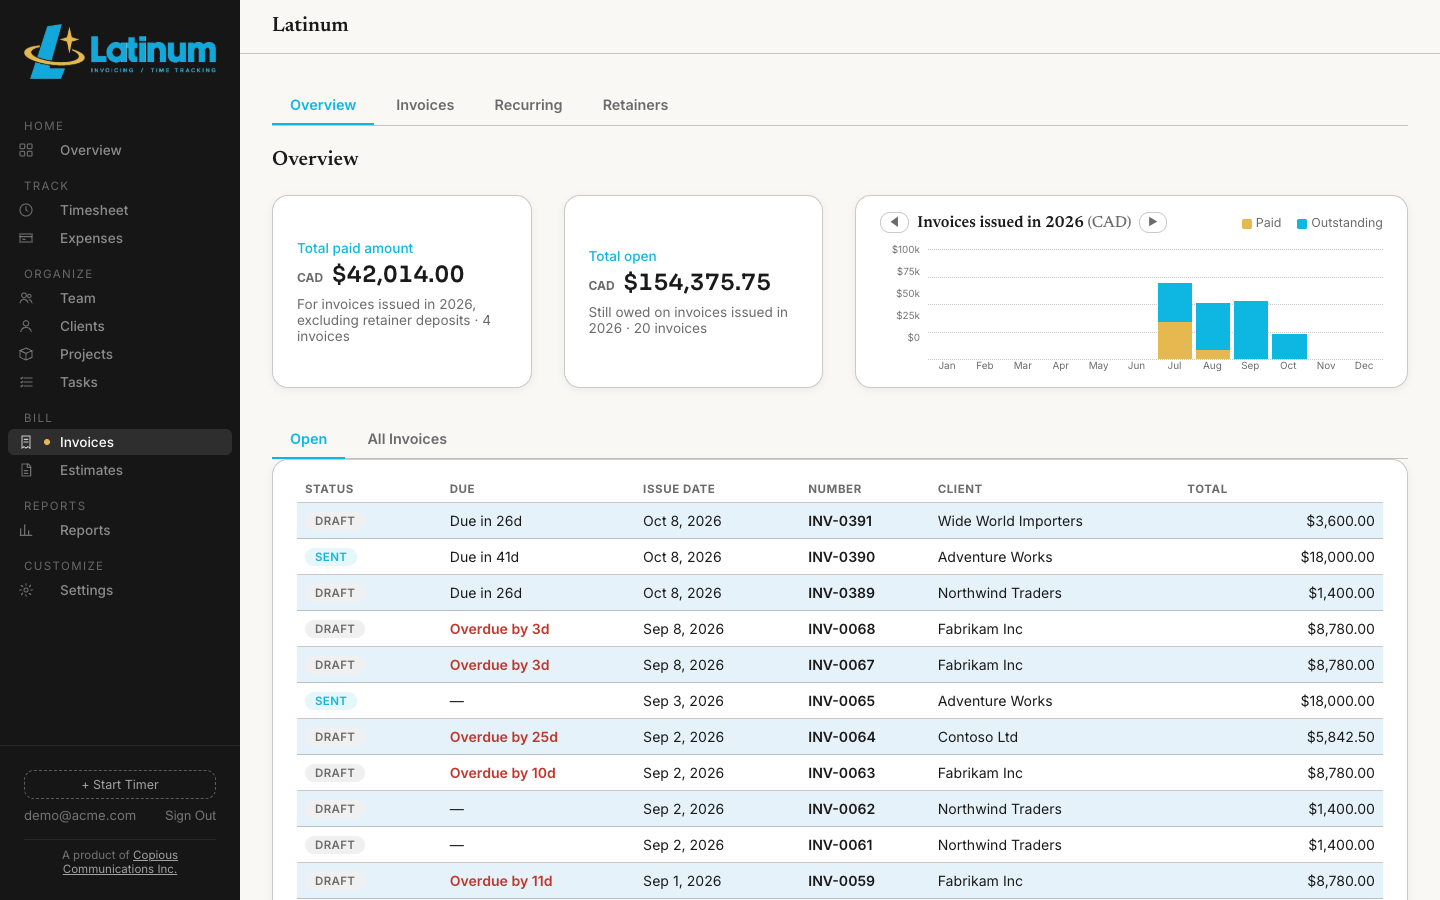Open Copious Communications Inc. link
1440x900 pixels.
point(120,862)
